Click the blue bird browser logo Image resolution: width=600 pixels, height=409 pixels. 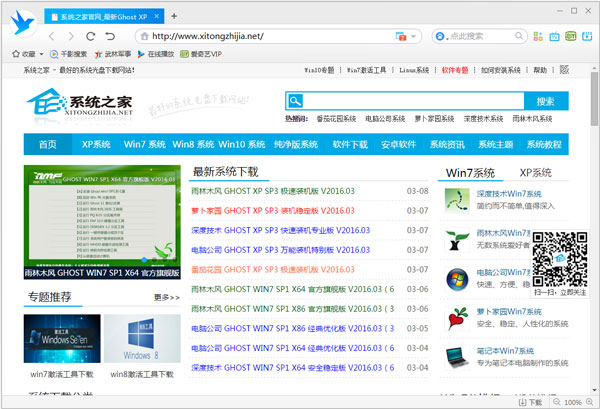[23, 23]
